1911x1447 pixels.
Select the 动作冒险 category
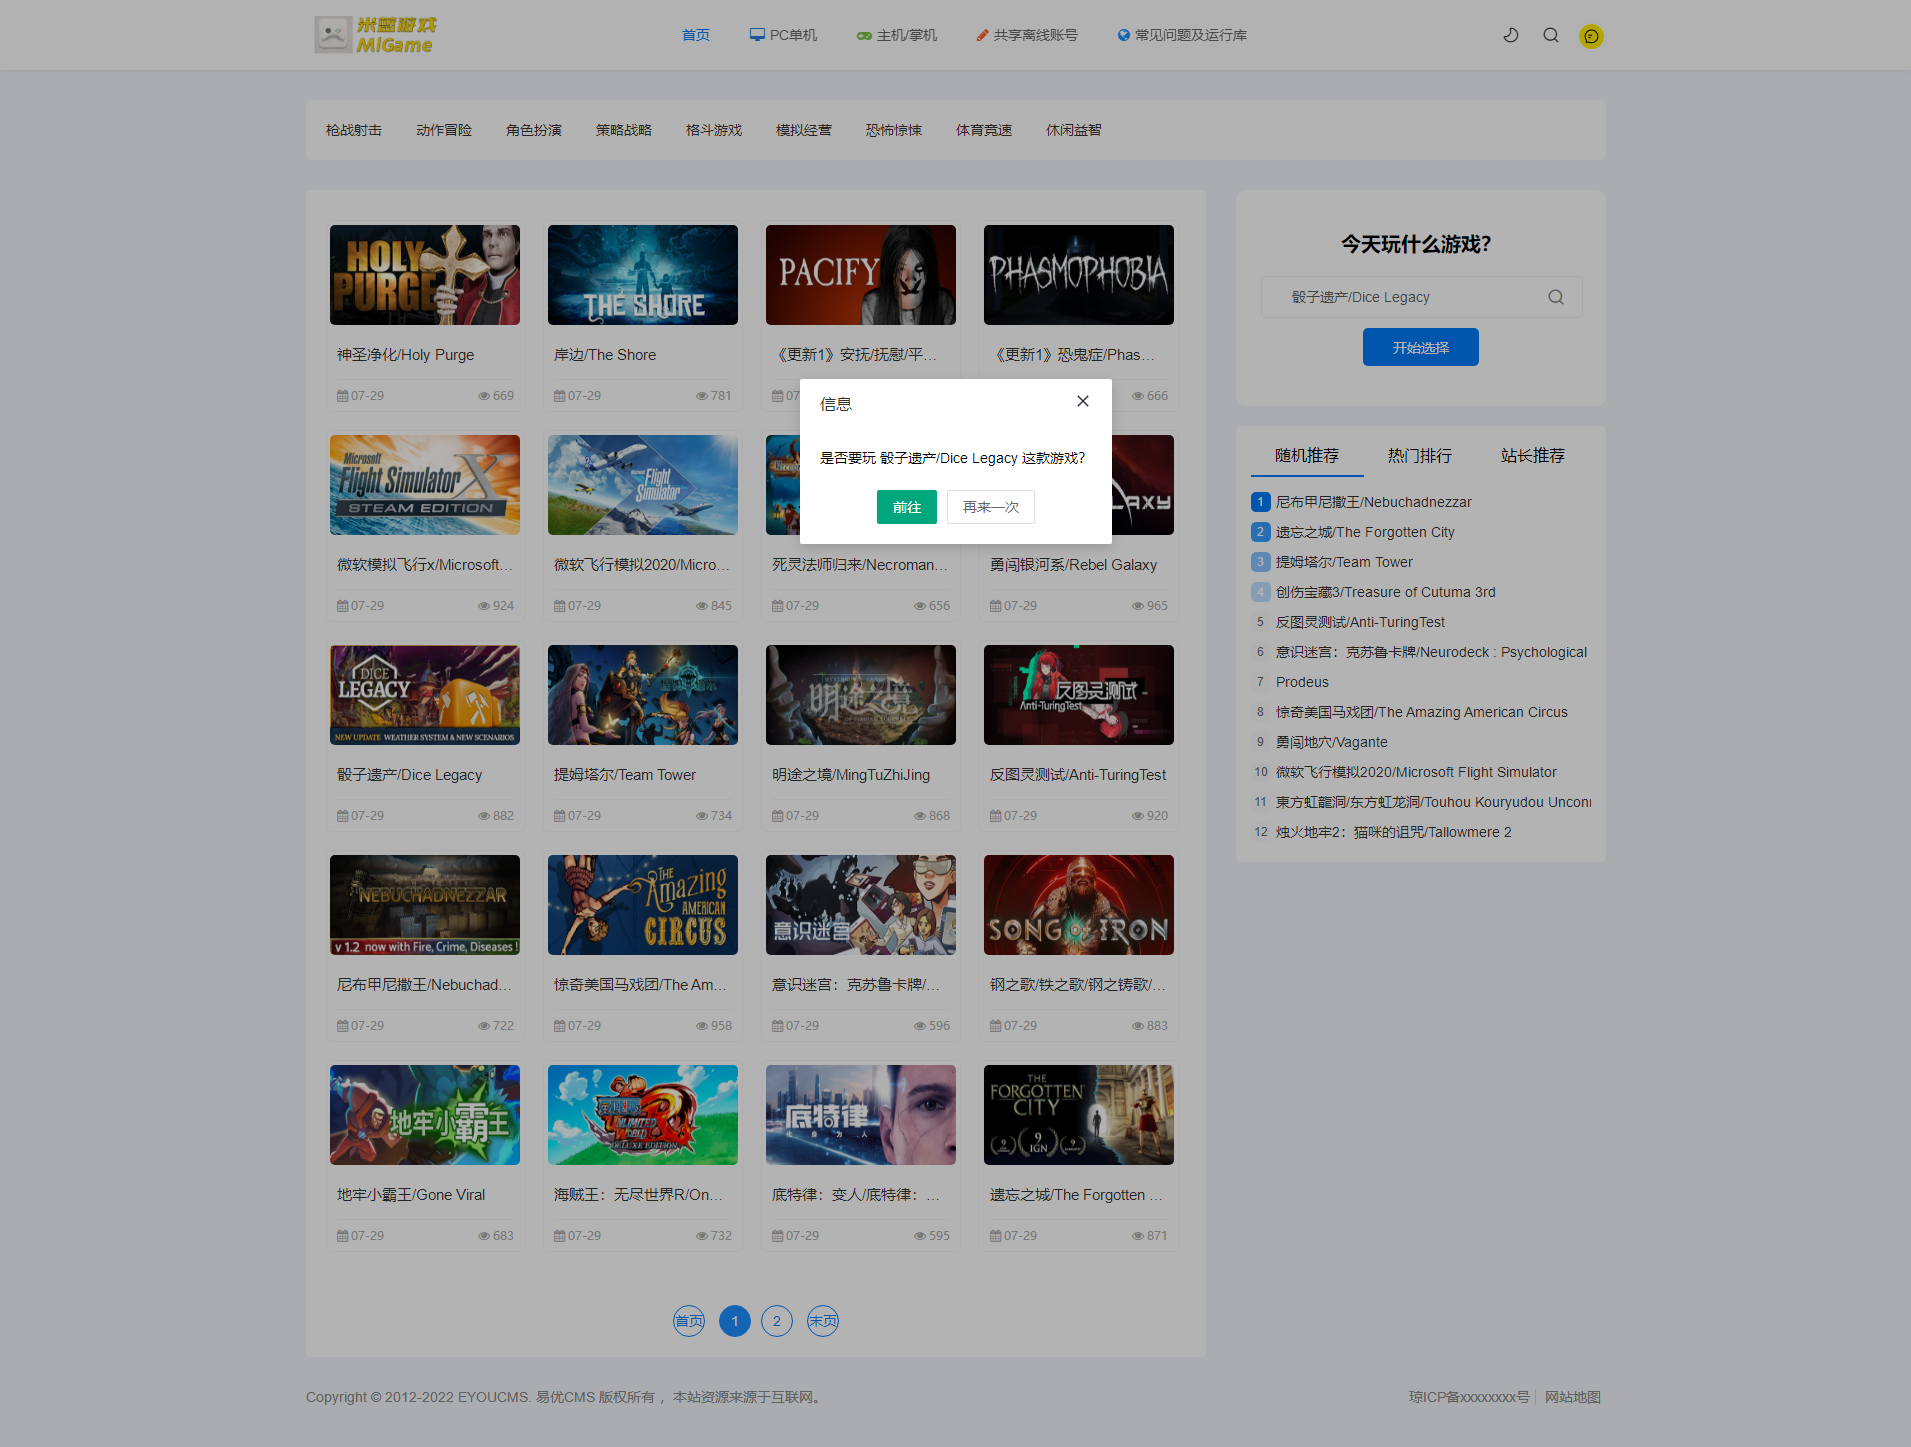(x=444, y=130)
